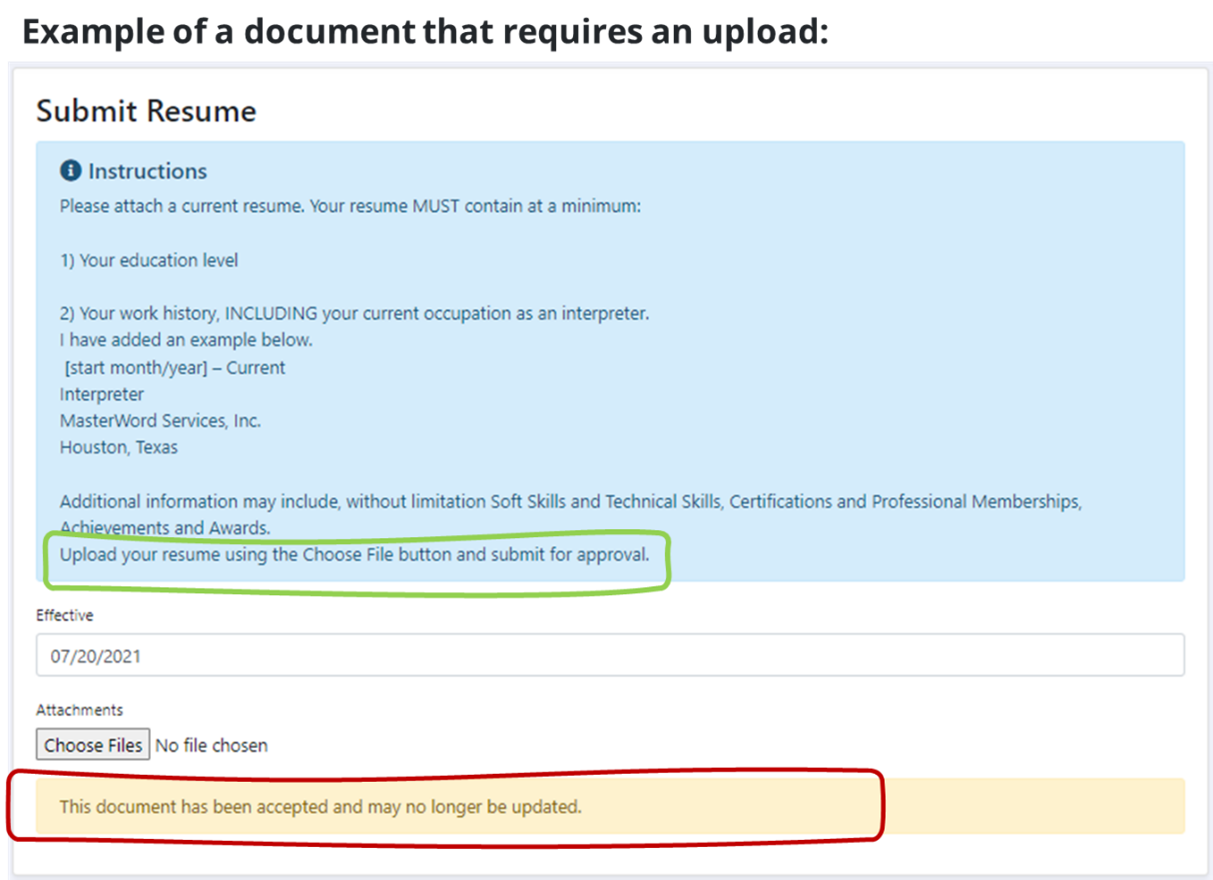Click the '1) Your education level' line
Viewport: 1213px width, 880px height.
tap(149, 260)
